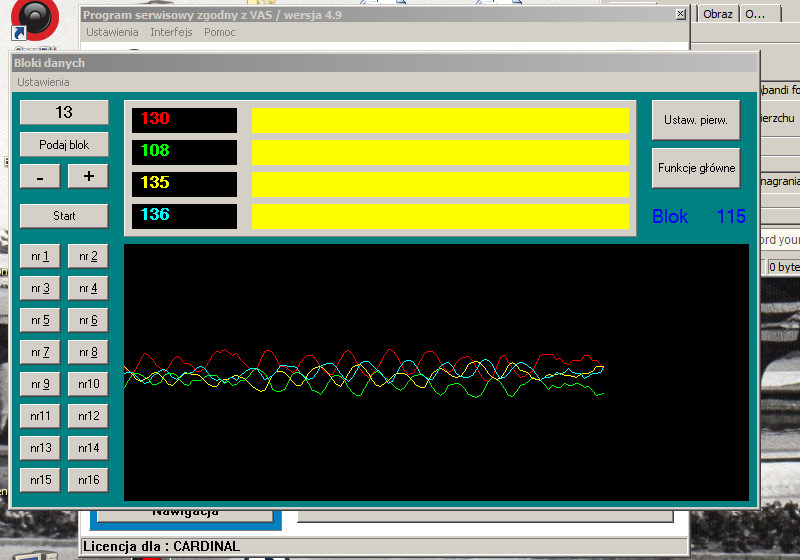800x560 pixels.
Task: Select block button nr 8
Action: coord(88,353)
